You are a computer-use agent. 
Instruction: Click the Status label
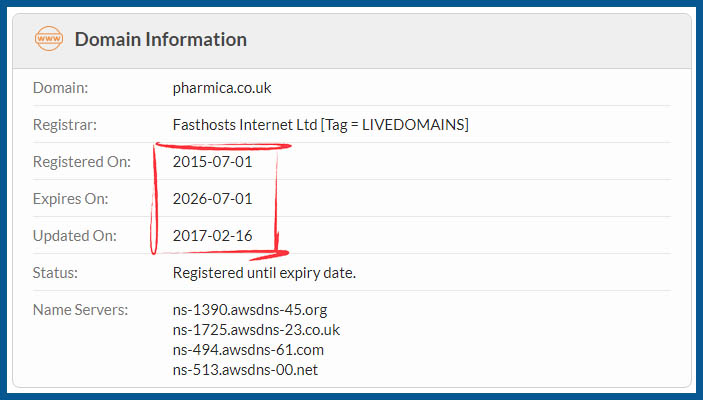click(x=55, y=273)
